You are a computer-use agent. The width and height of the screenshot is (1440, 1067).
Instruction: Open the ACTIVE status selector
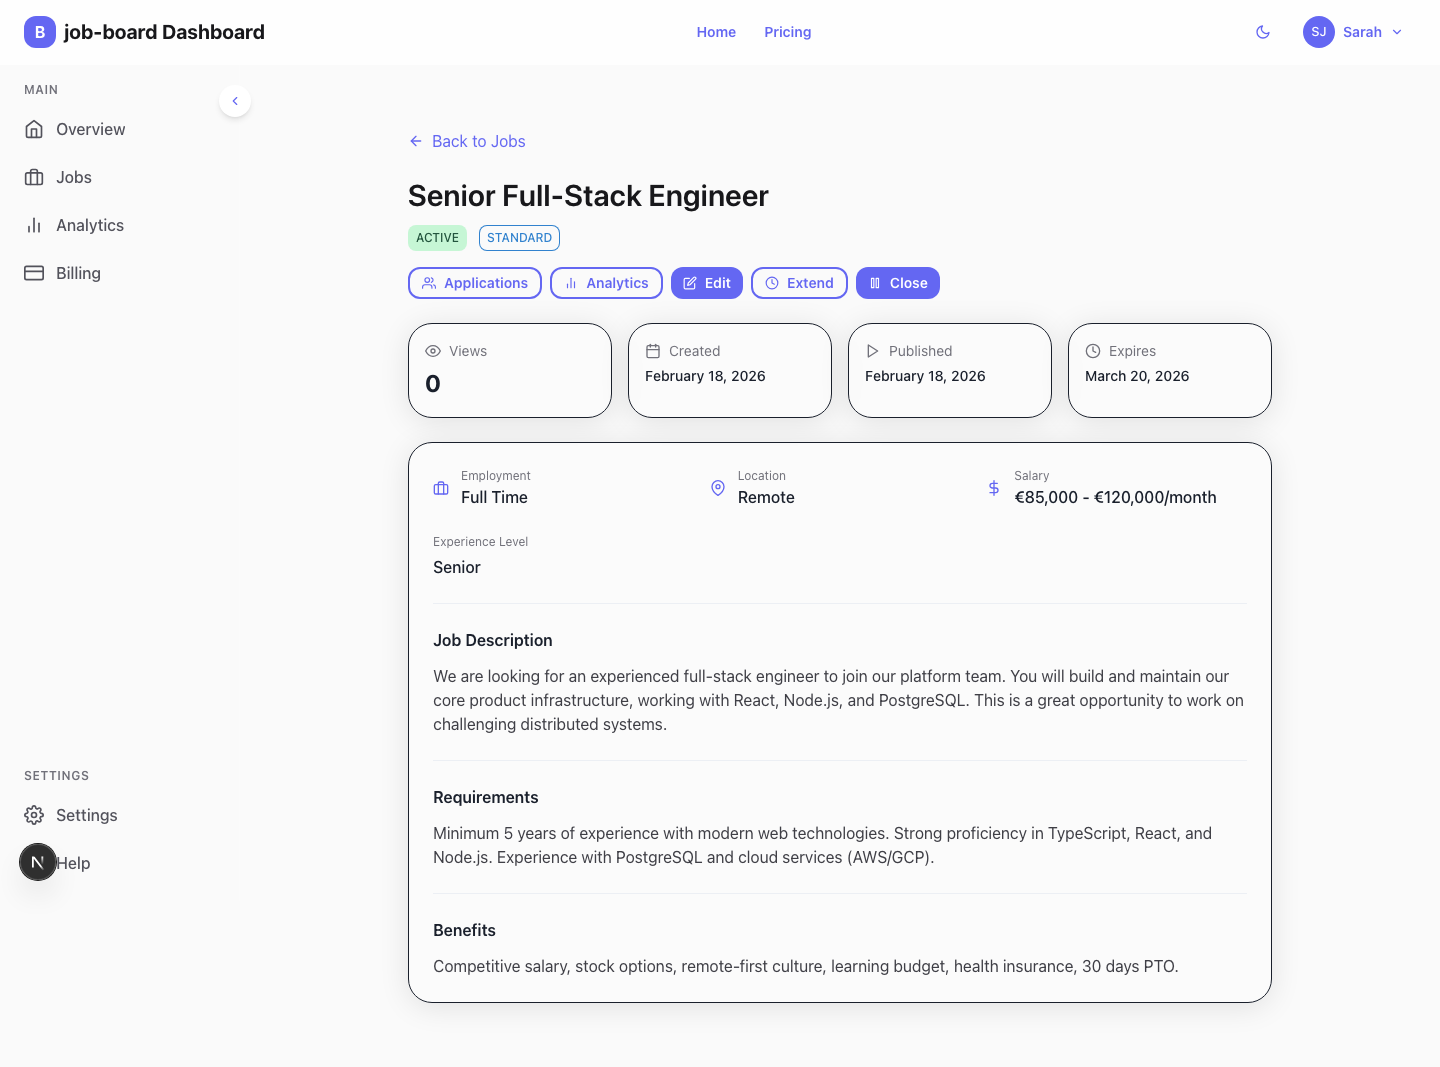point(437,238)
